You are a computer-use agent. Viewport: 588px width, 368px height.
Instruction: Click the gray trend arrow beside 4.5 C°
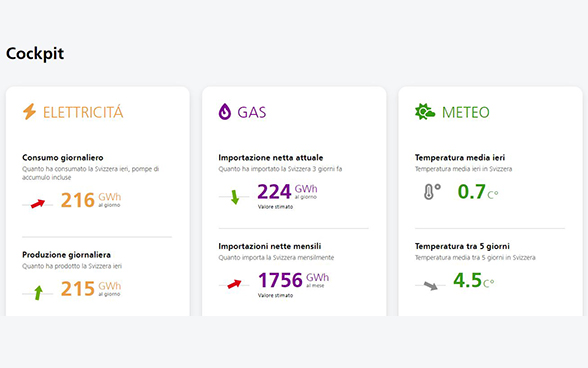pos(430,285)
